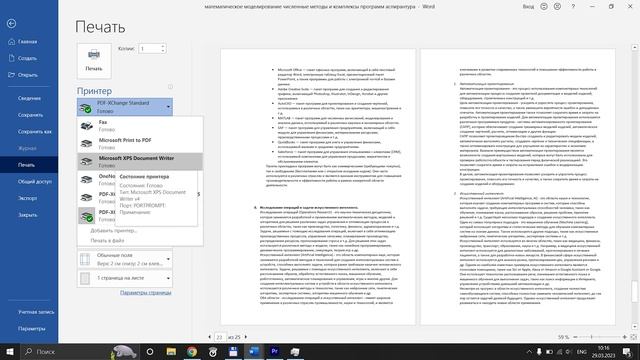Image resolution: width=640 pixels, height=360 pixels.
Task: Open notification center icon
Action: click(627, 352)
